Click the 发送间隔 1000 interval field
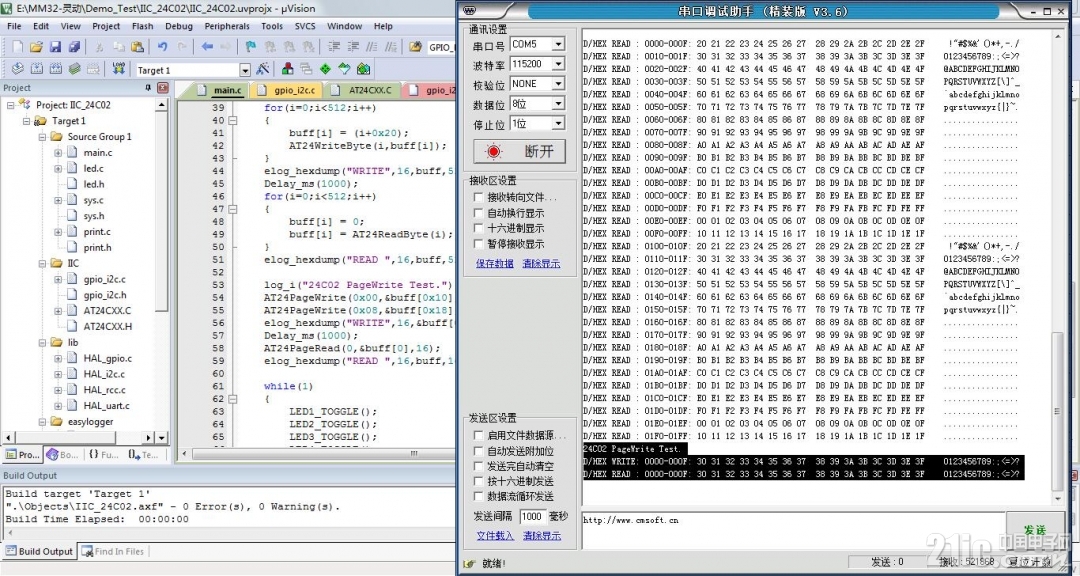The width and height of the screenshot is (1080, 576). [x=532, y=516]
